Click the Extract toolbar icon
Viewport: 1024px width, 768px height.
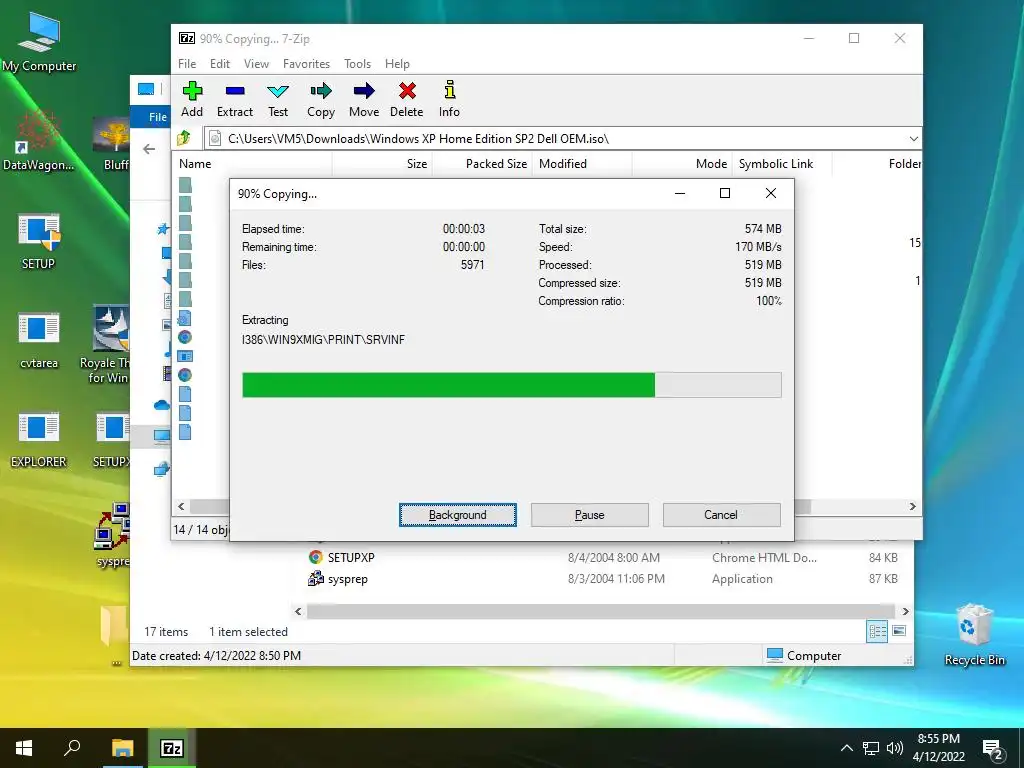coord(234,99)
